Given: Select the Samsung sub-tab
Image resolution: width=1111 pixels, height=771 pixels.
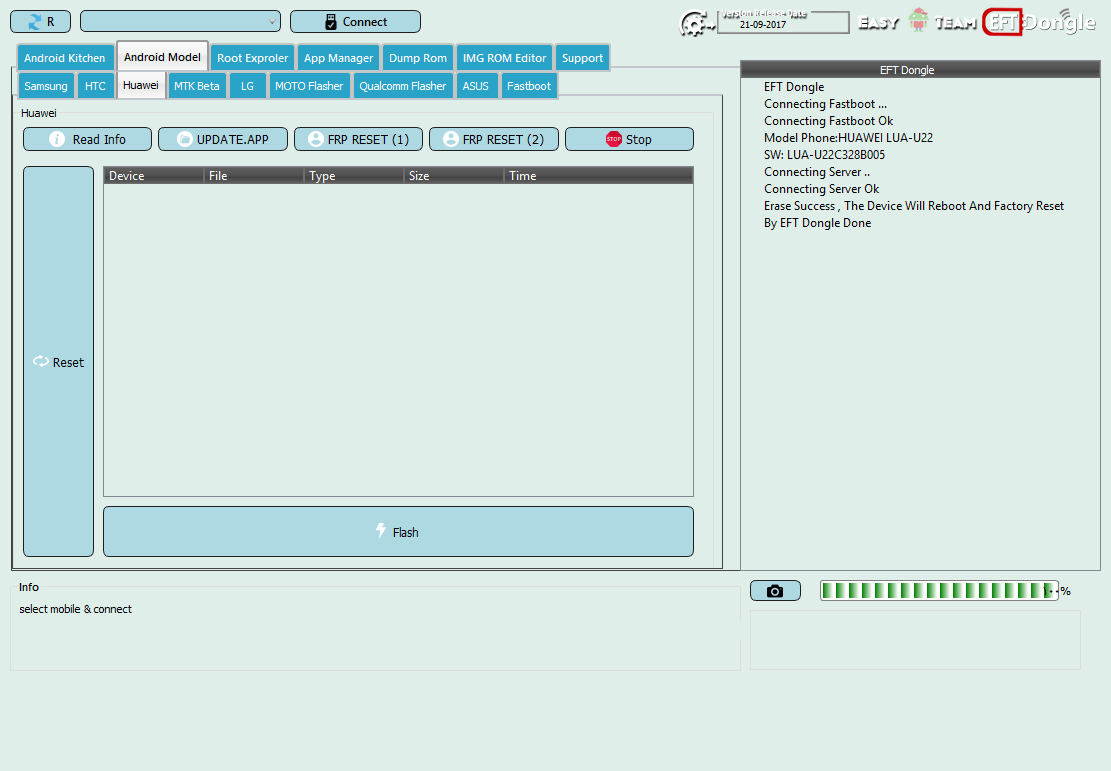Looking at the screenshot, I should (46, 86).
